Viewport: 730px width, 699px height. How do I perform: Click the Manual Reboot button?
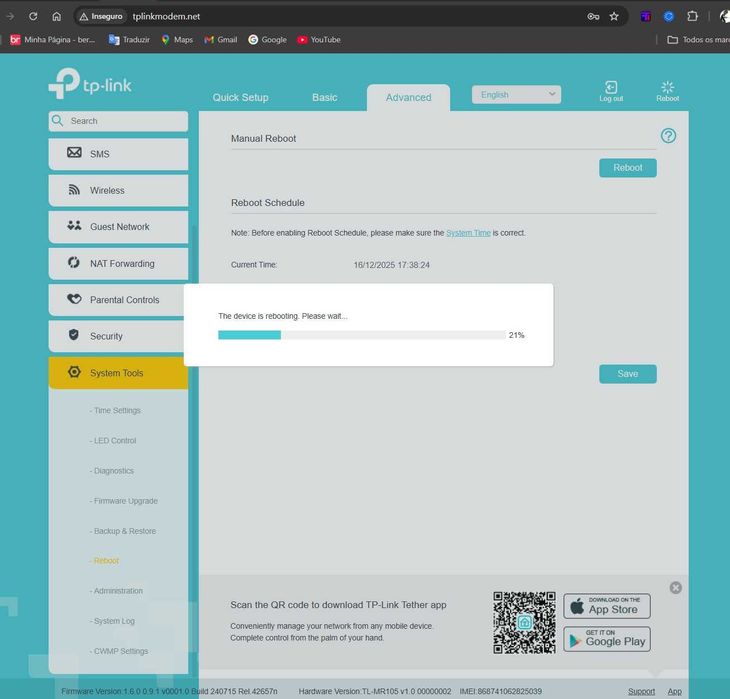(x=628, y=168)
